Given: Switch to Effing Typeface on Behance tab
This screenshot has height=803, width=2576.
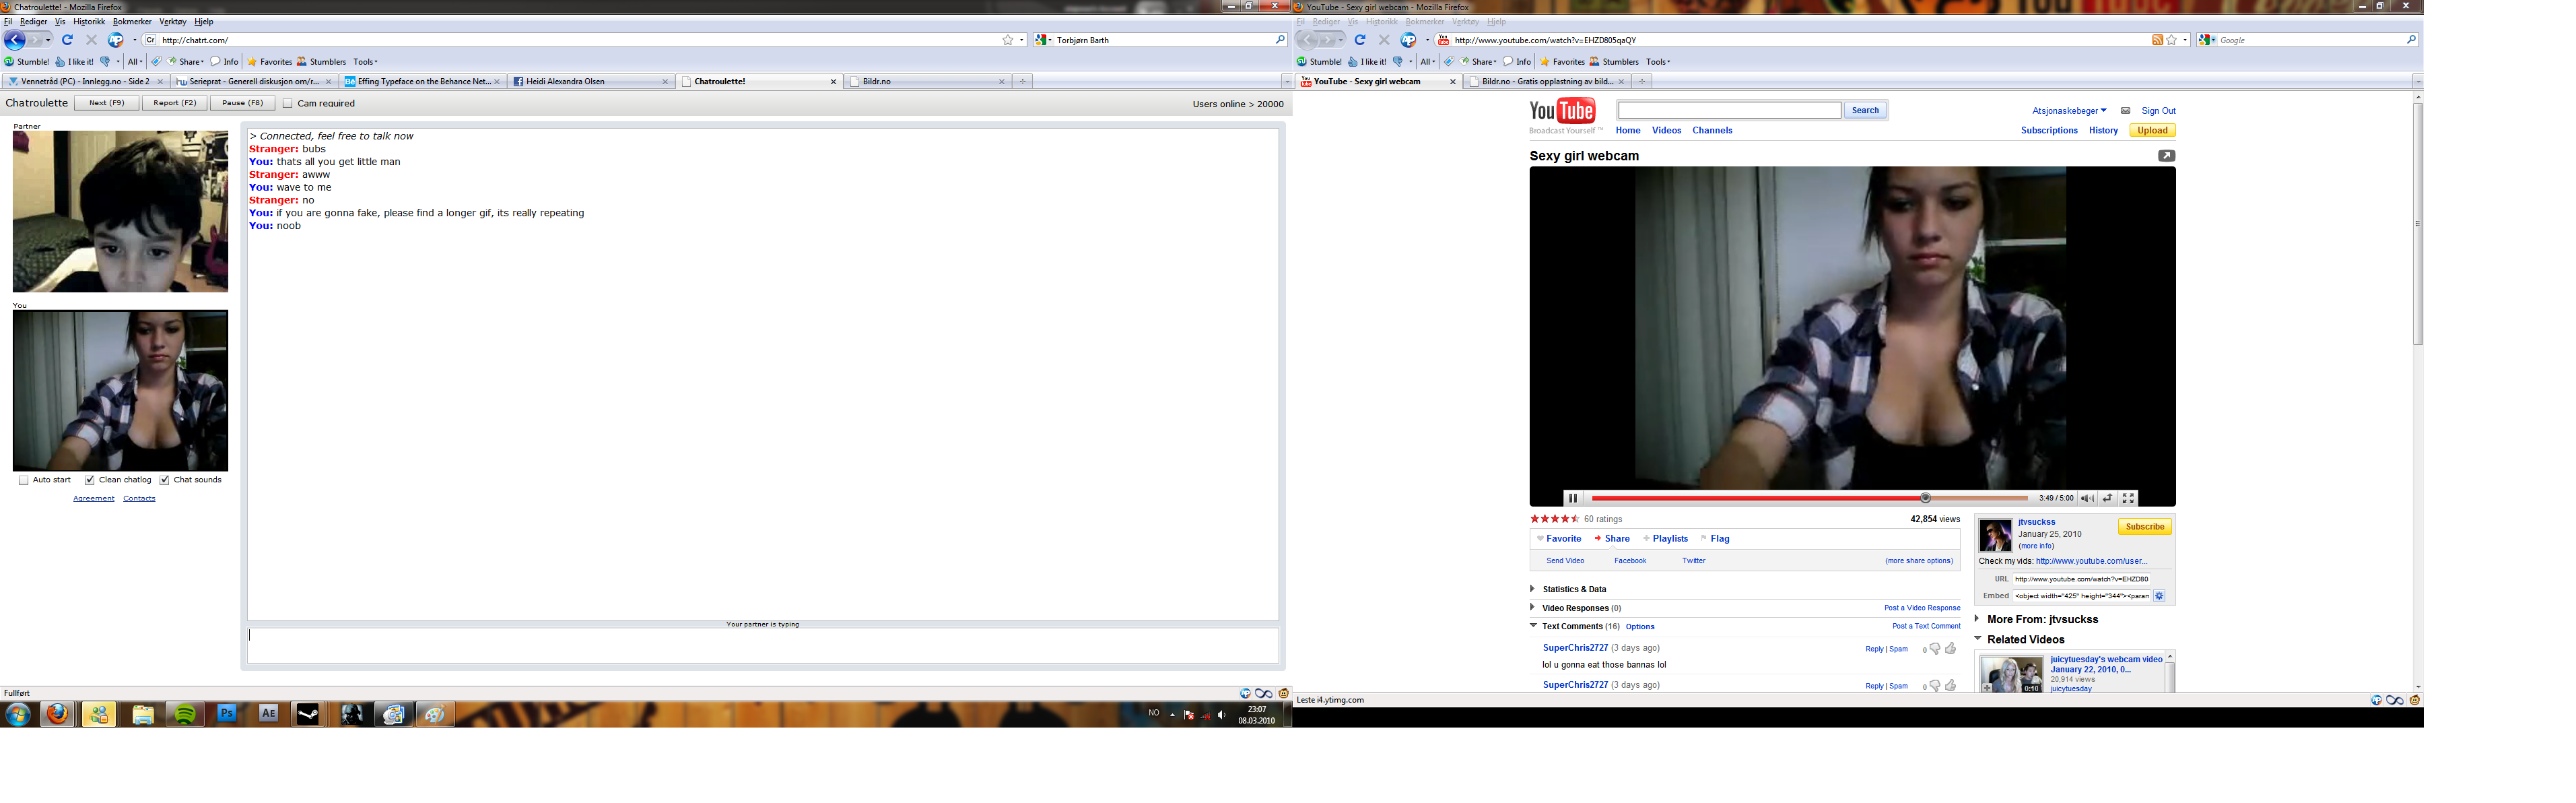Looking at the screenshot, I should click(x=422, y=82).
